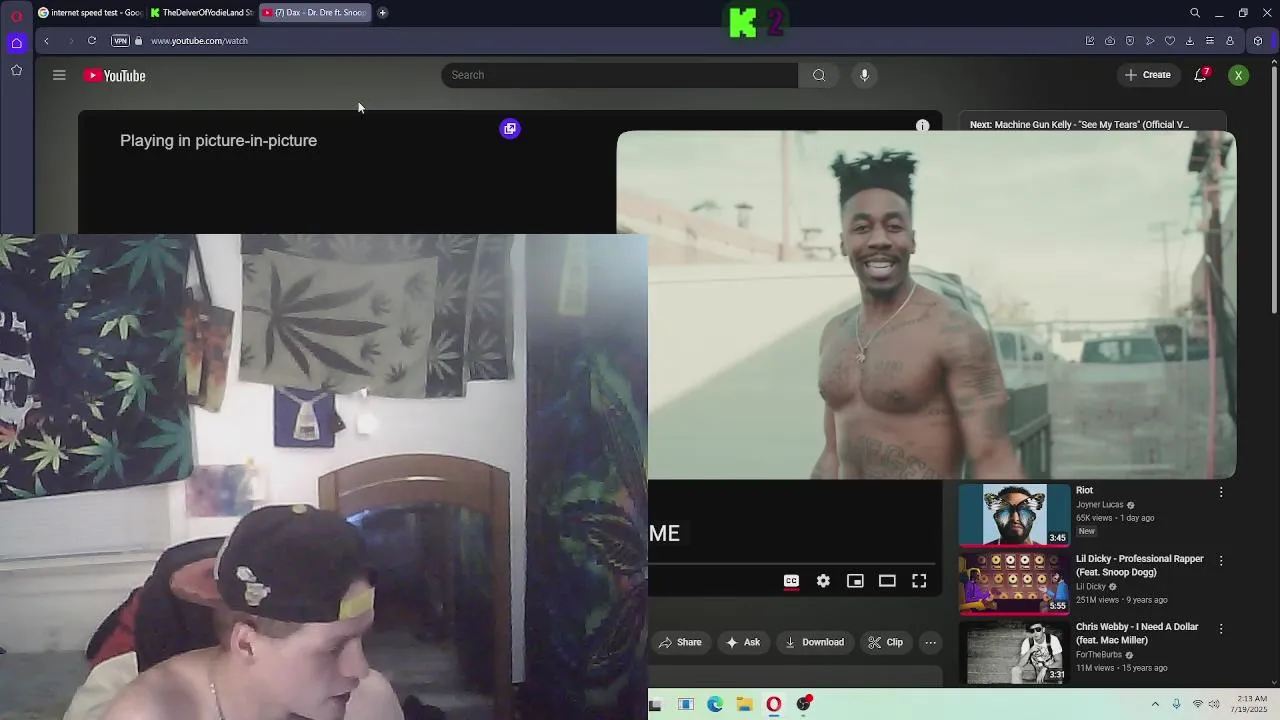1280x720 pixels.
Task: Open options menu for Professional Rapper video
Action: pos(1220,560)
